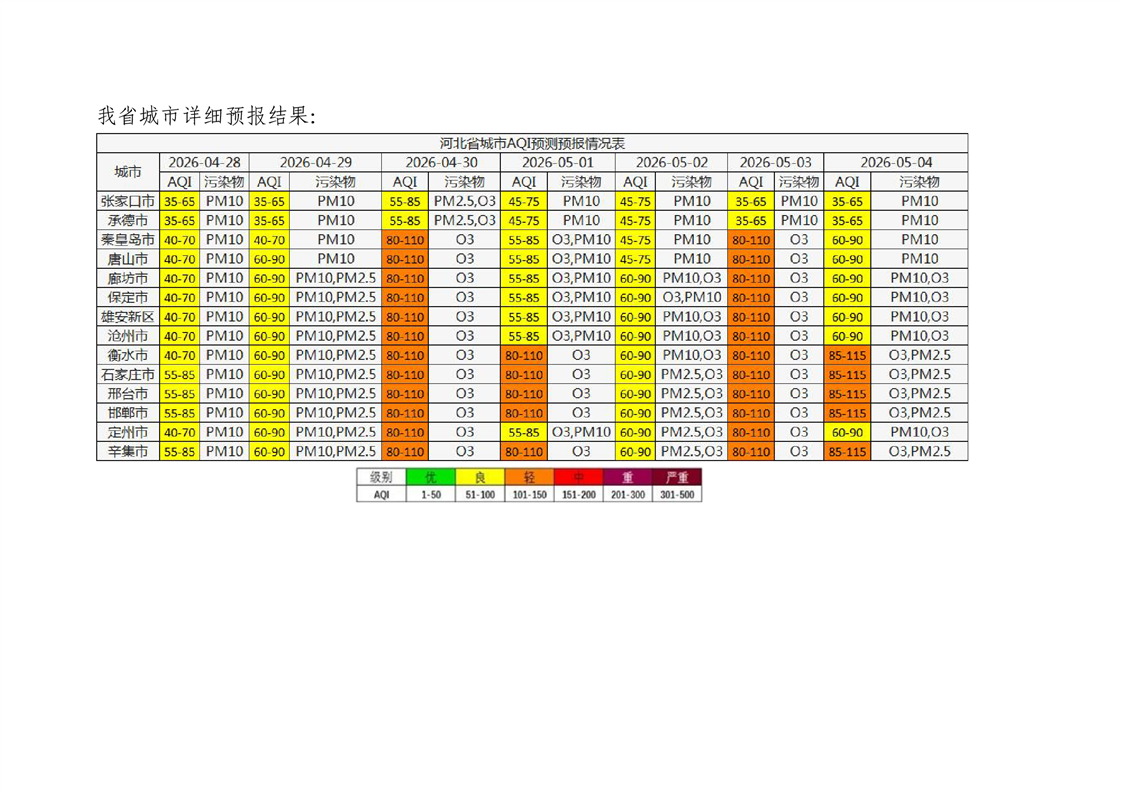Click the AQI subheader under 2026-04-28

pyautogui.click(x=180, y=182)
